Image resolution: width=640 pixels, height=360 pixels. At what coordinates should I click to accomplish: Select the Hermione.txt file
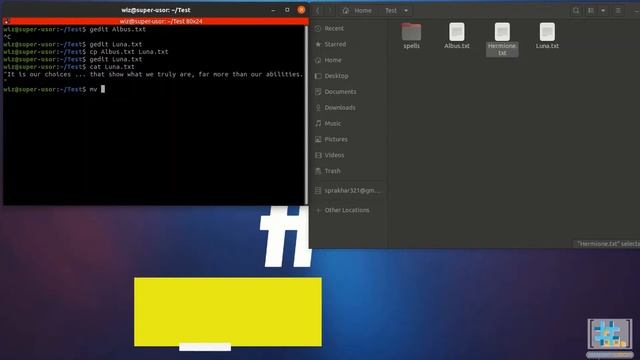point(502,39)
